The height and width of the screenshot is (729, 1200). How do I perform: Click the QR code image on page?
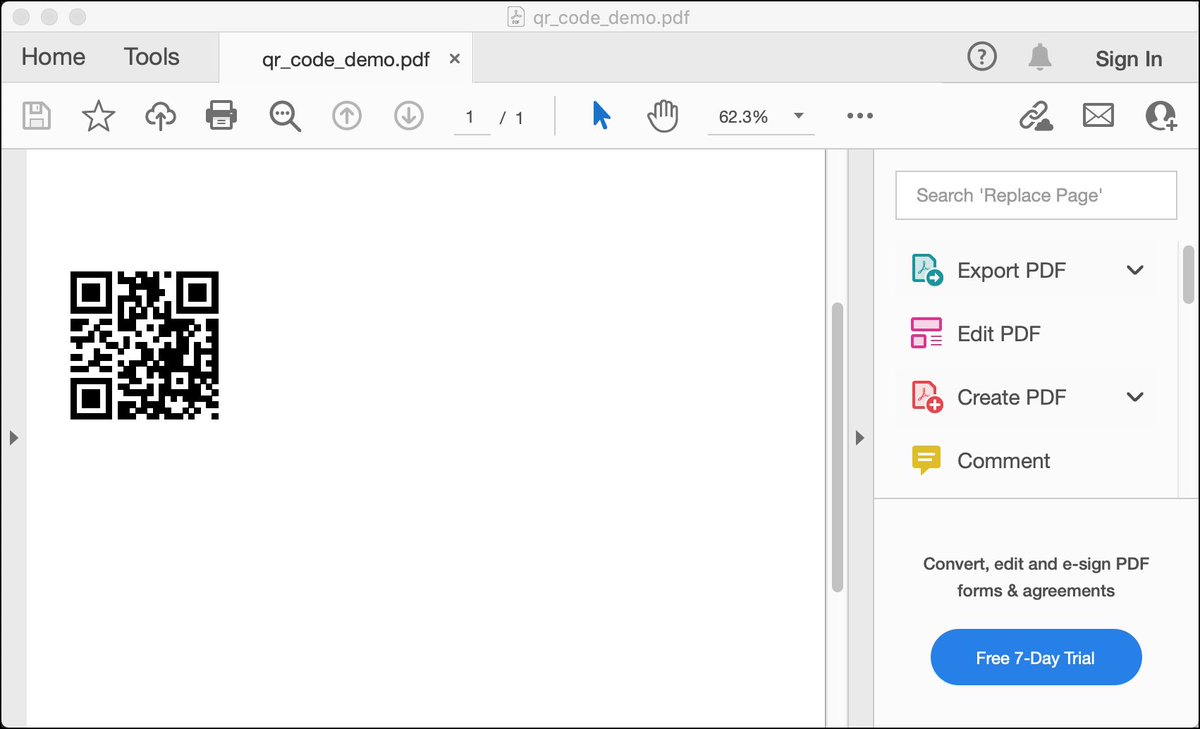point(145,345)
